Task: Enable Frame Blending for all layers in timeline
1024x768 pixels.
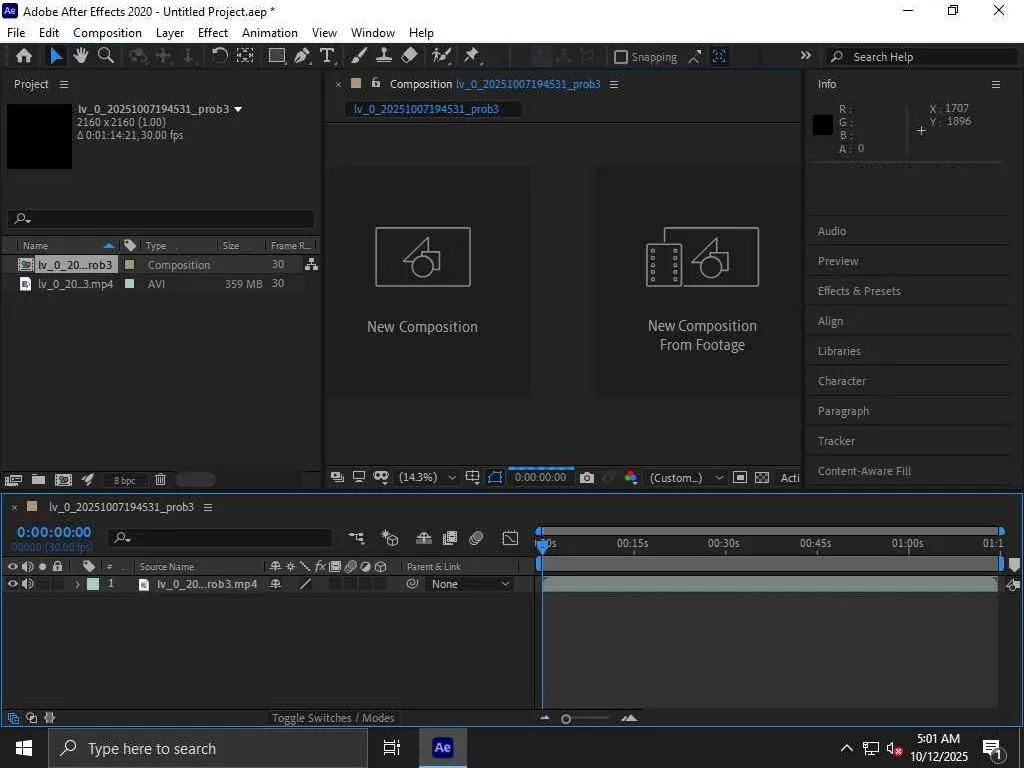Action: pyautogui.click(x=450, y=538)
